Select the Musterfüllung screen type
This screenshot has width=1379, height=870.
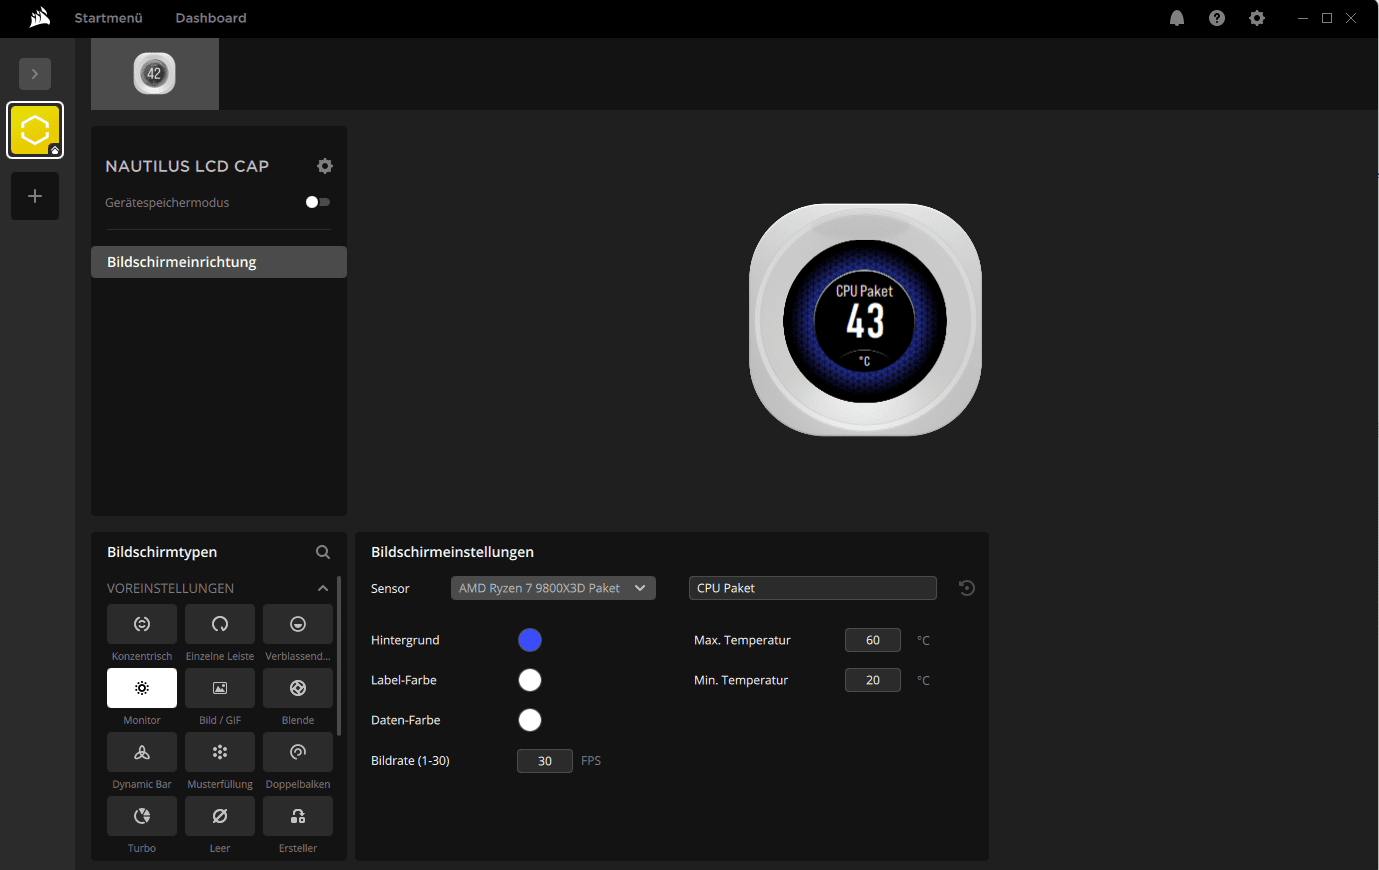point(220,752)
